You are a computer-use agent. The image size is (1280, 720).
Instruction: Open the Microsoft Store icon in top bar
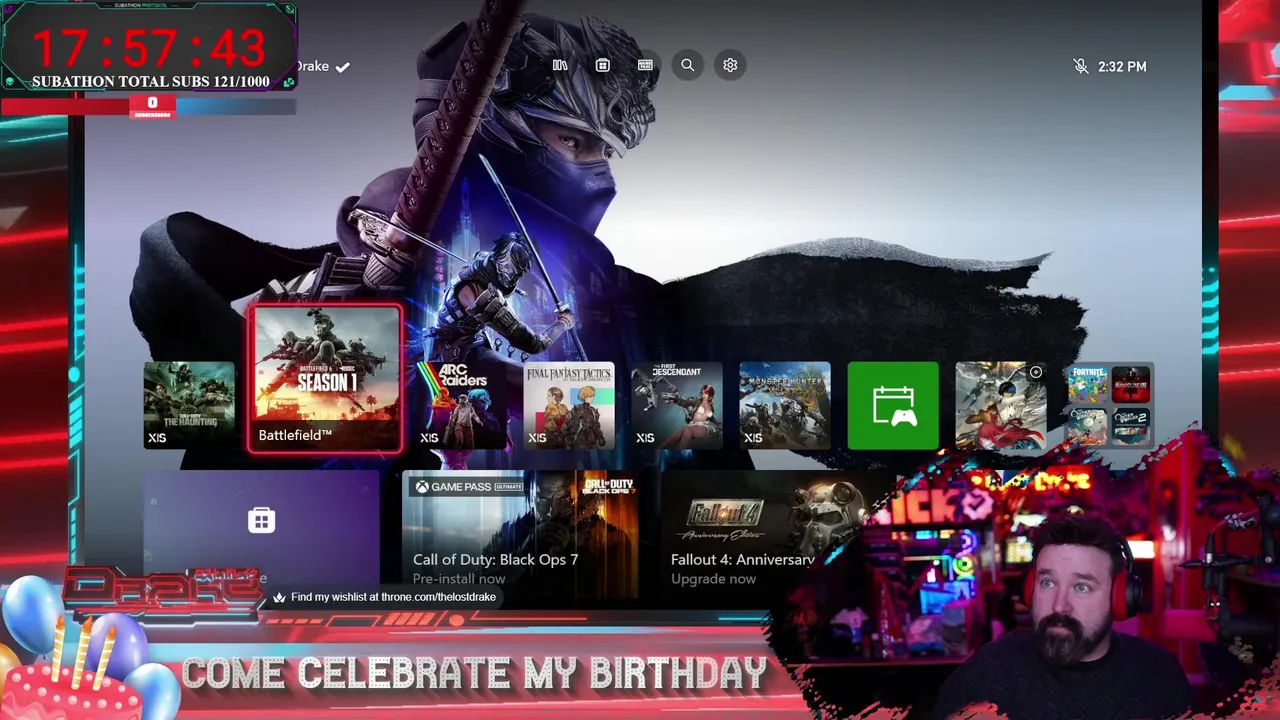(x=602, y=65)
